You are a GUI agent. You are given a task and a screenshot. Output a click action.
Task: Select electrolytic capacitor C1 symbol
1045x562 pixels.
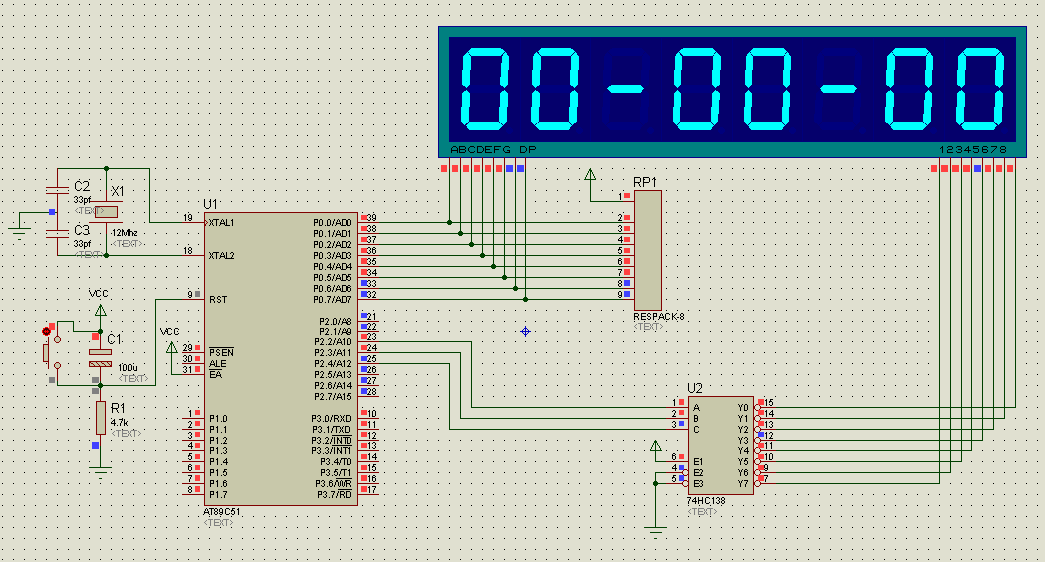pyautogui.click(x=101, y=358)
